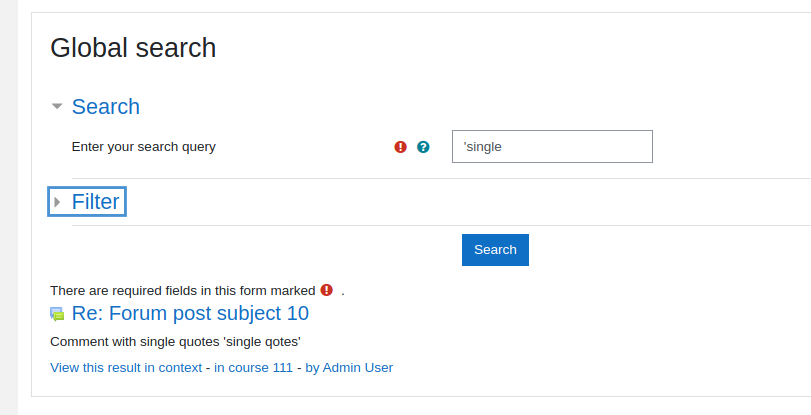Click the teal help icon for search query
The width and height of the screenshot is (811, 415).
(423, 147)
